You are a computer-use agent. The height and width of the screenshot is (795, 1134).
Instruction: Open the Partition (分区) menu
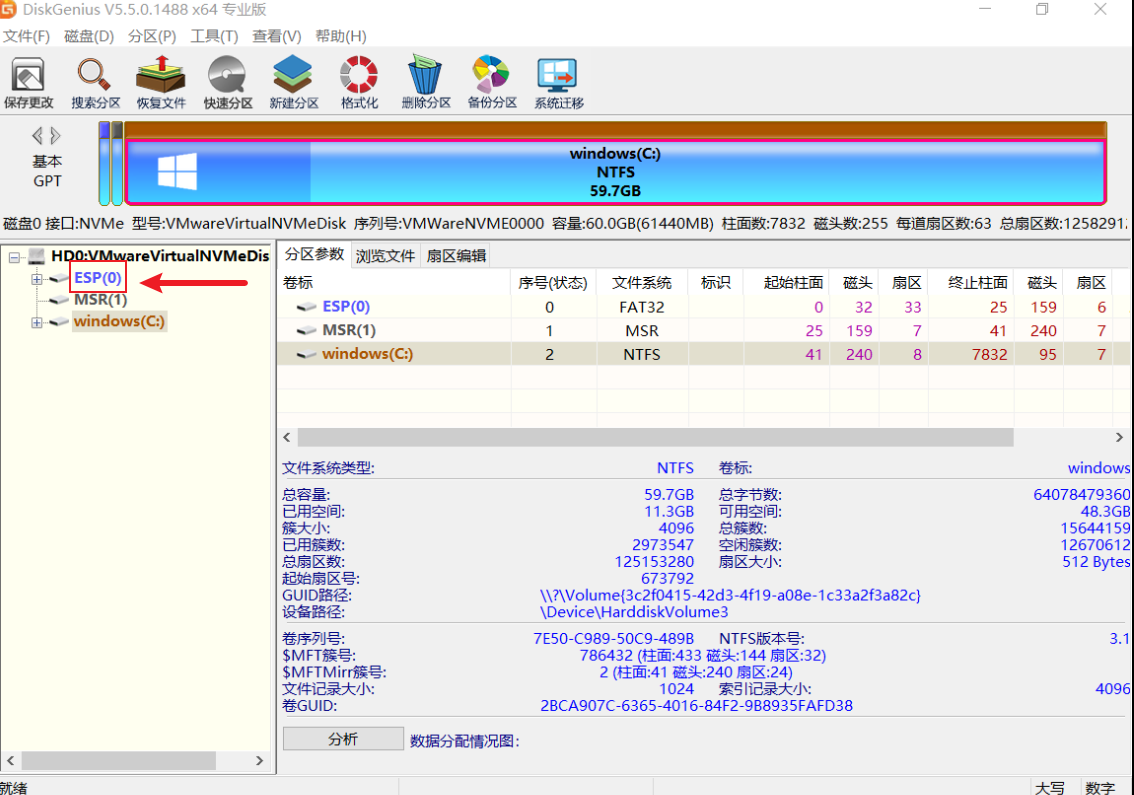[152, 36]
